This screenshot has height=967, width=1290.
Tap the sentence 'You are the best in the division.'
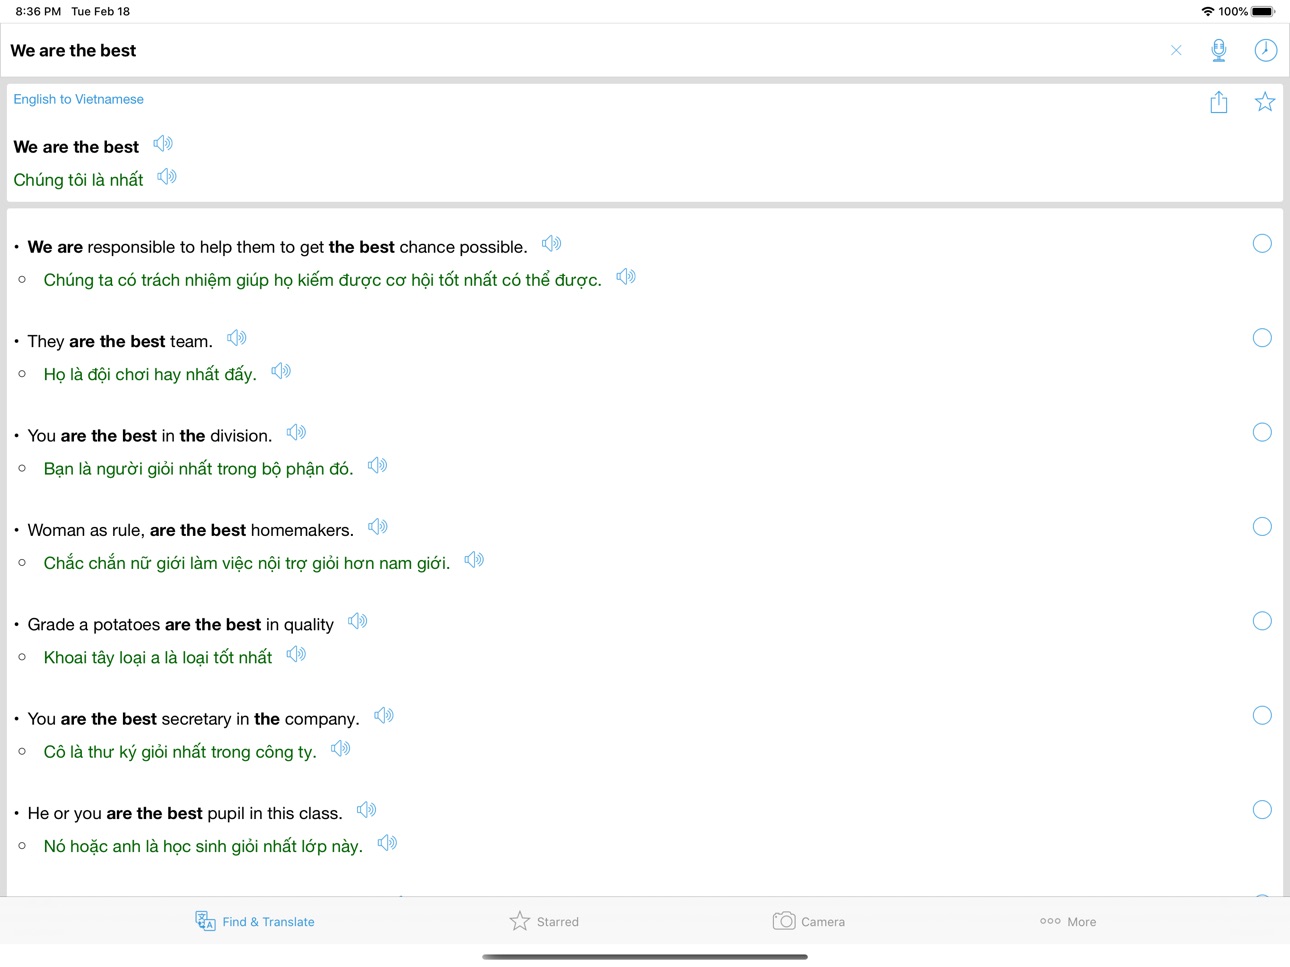click(150, 436)
